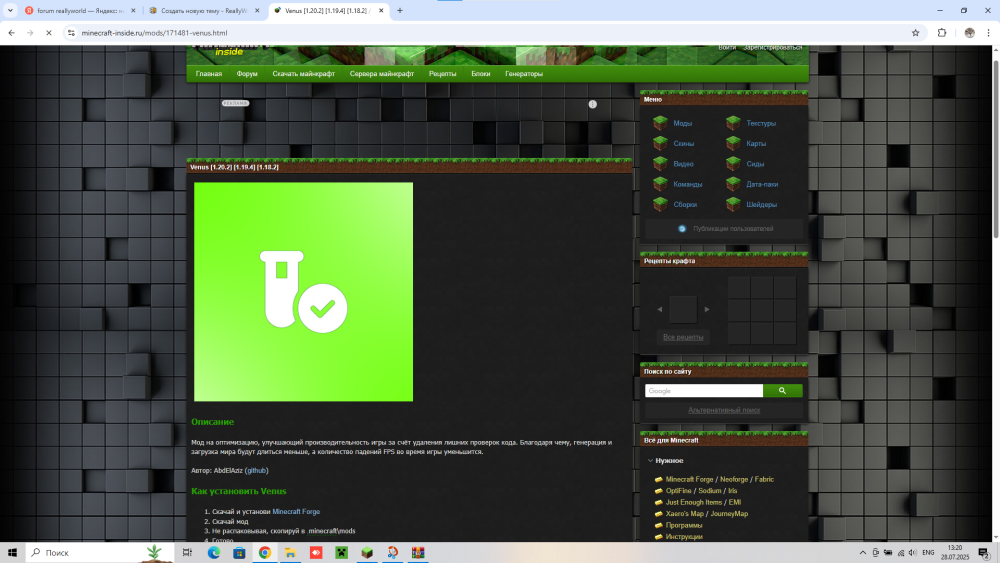Click the grass block icon beside Моды
The height and width of the screenshot is (563, 1000).
point(660,123)
